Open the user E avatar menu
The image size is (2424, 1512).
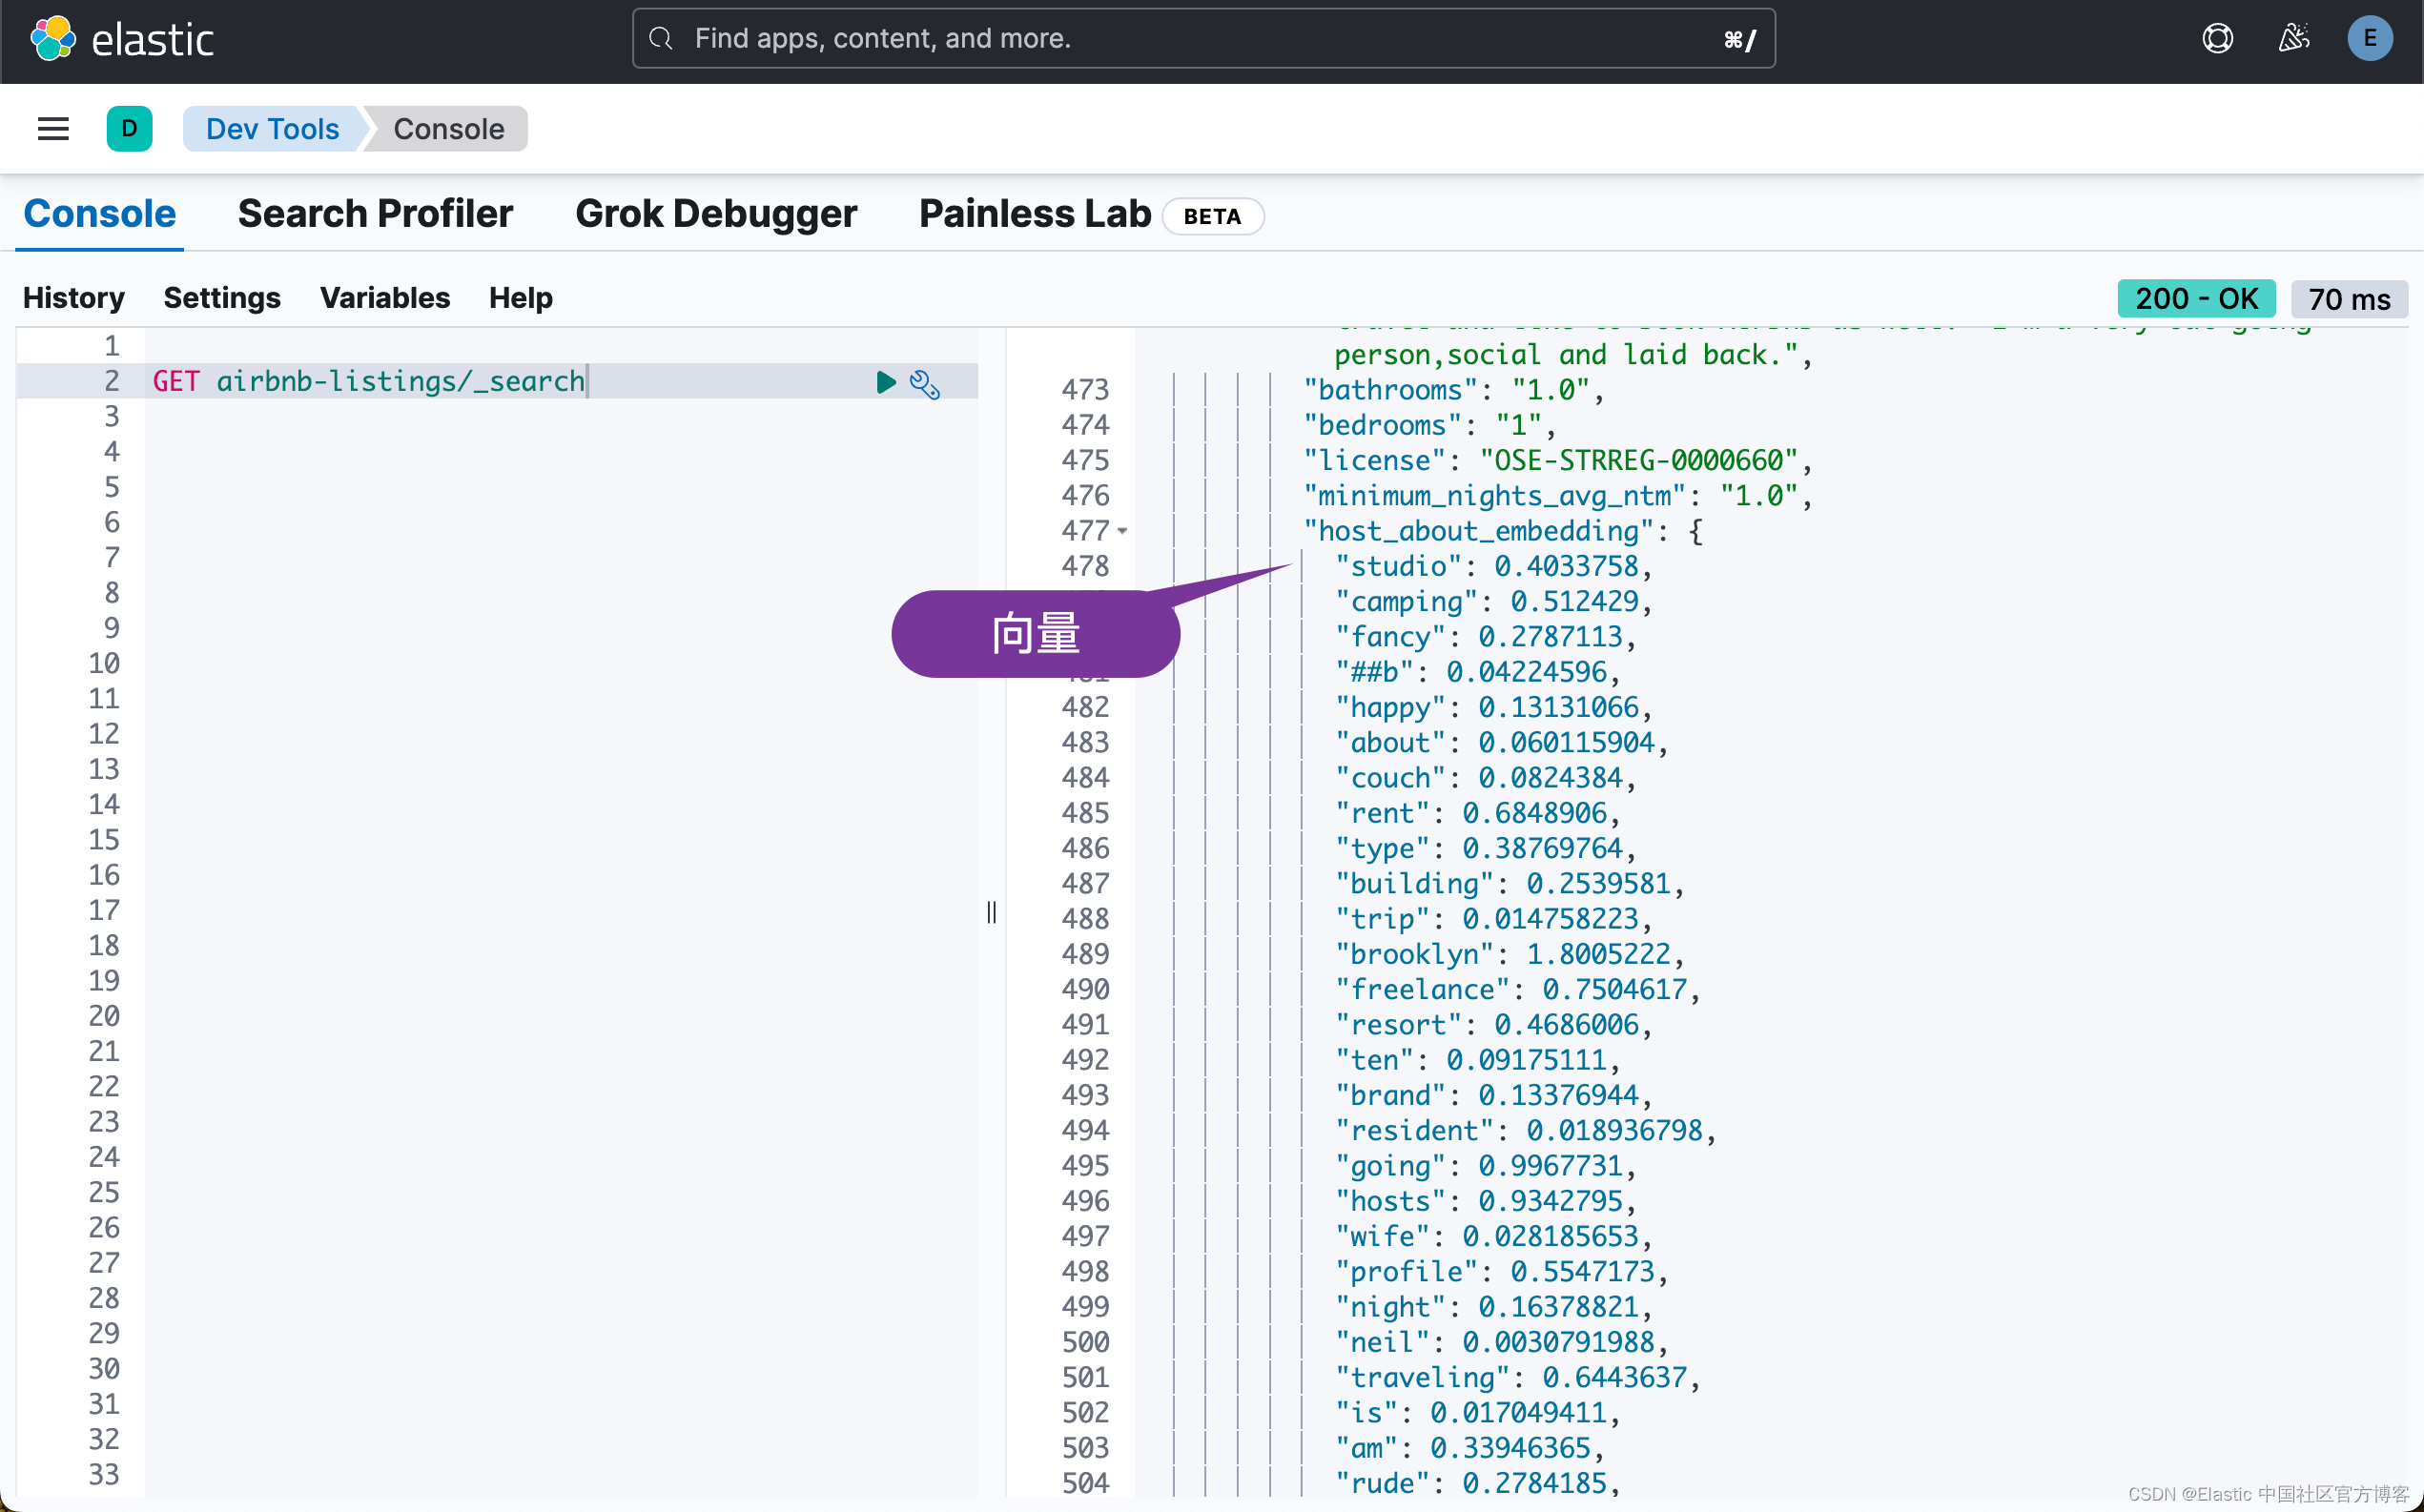coord(2369,39)
